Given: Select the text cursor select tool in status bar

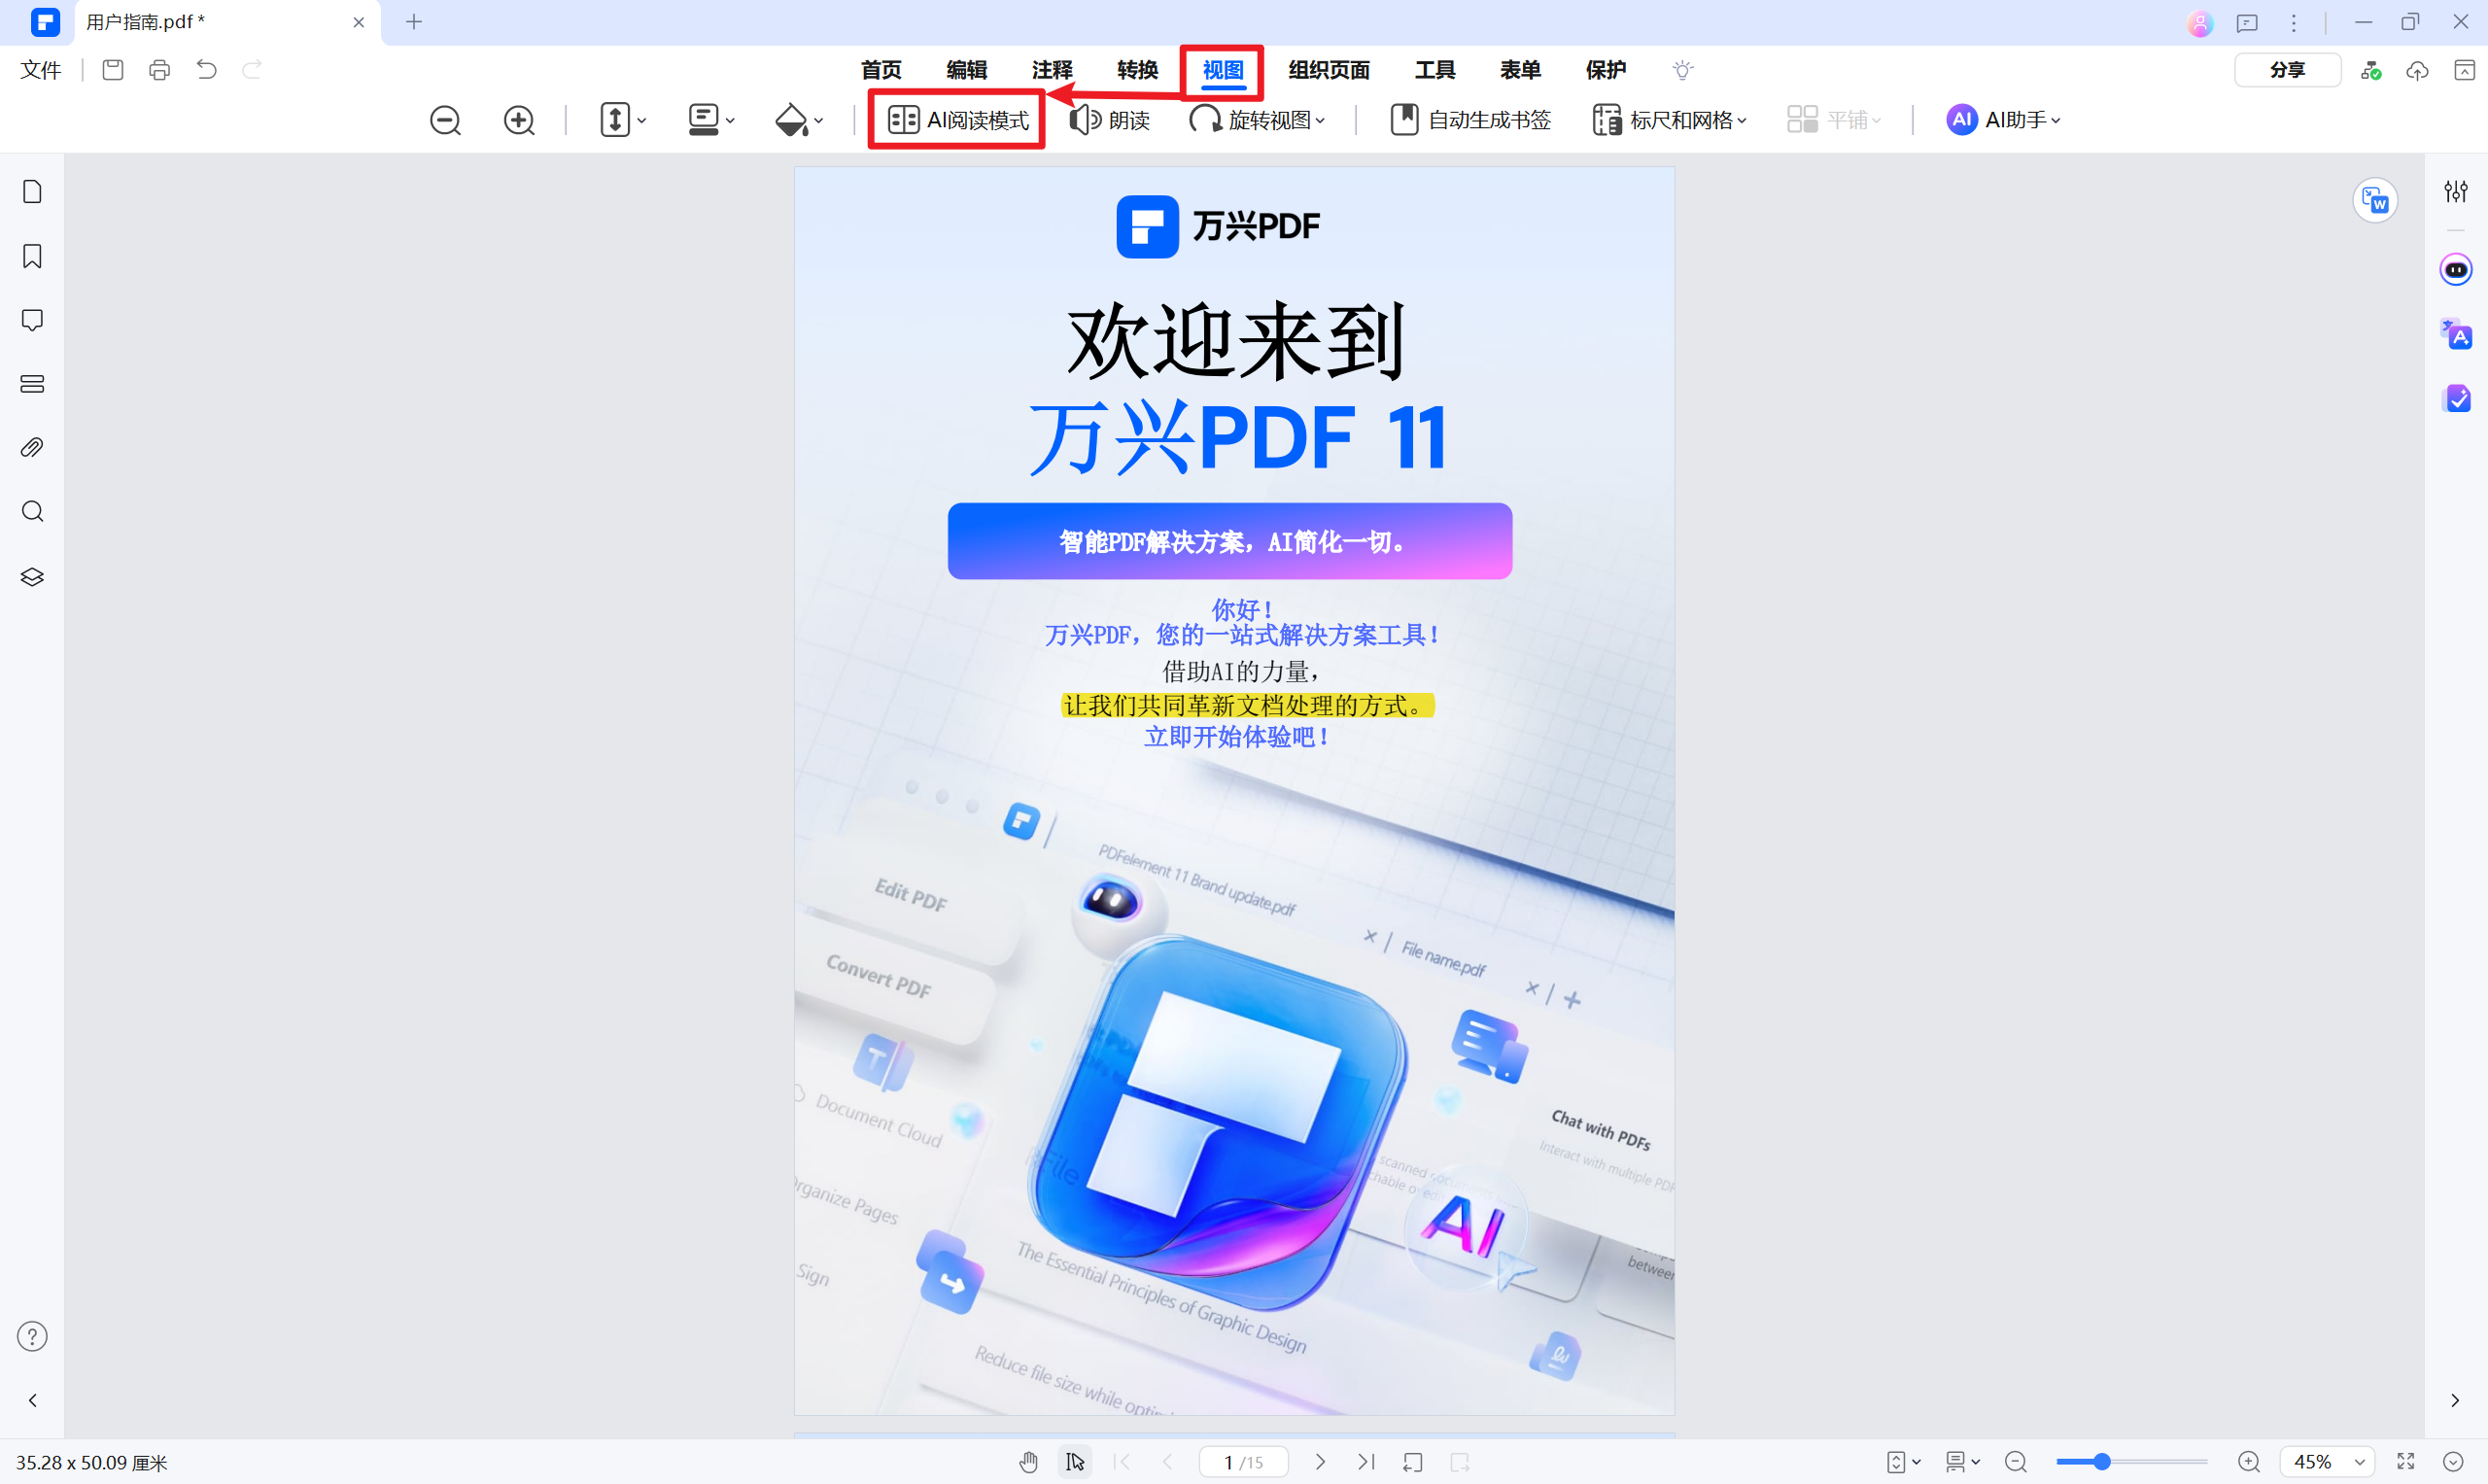Looking at the screenshot, I should (x=1075, y=1462).
